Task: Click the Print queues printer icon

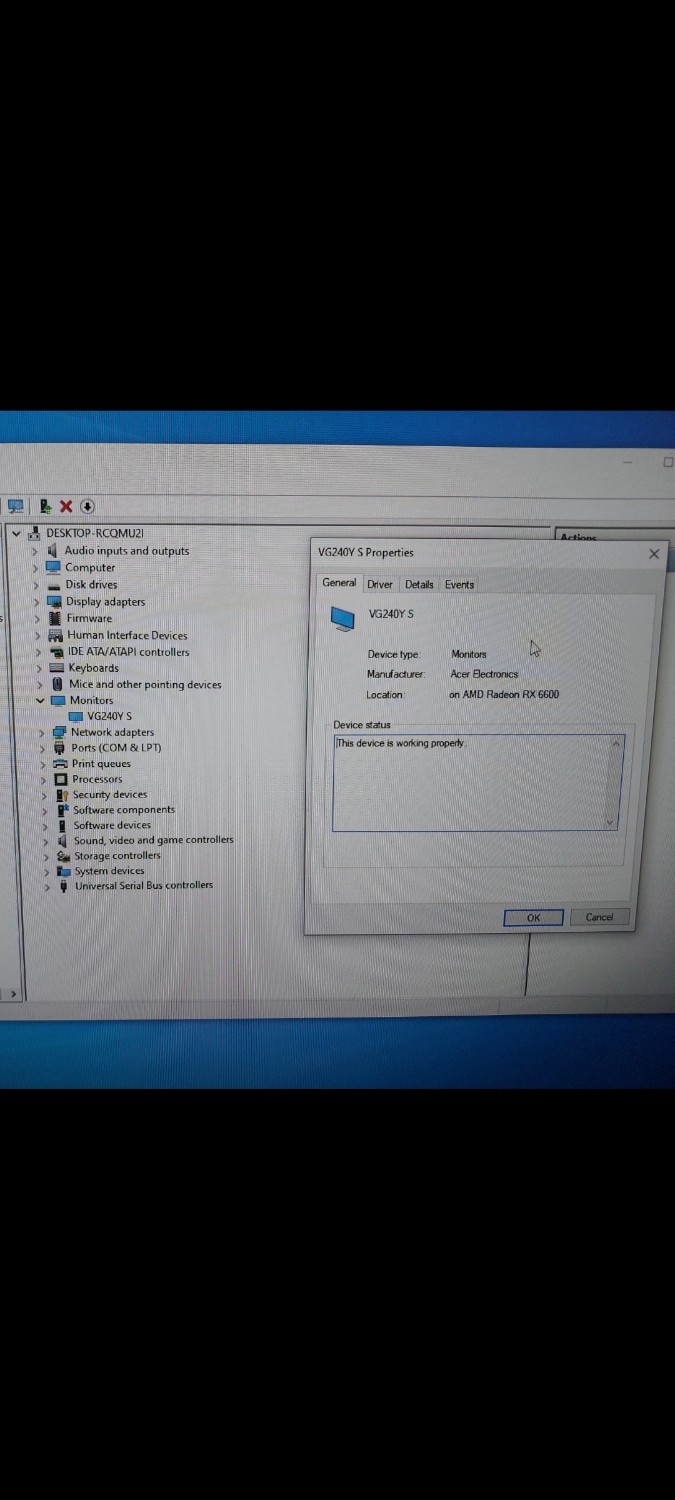Action: click(x=61, y=764)
